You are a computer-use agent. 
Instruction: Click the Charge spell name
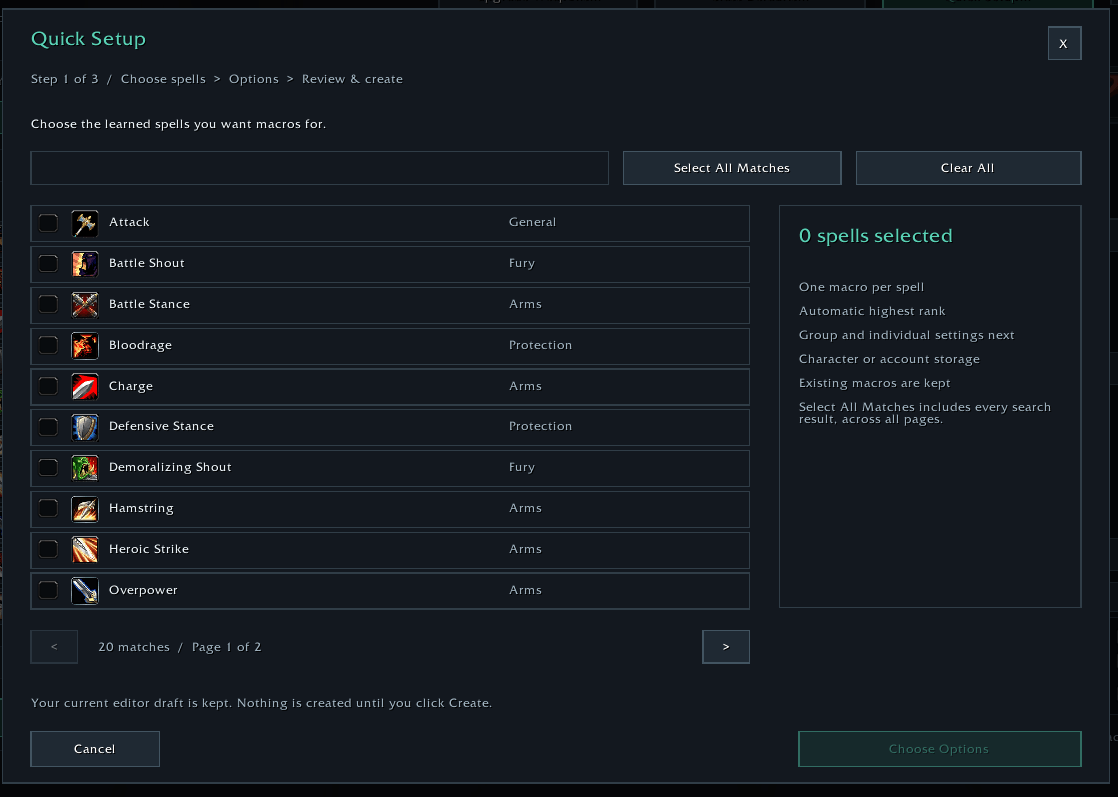point(131,386)
